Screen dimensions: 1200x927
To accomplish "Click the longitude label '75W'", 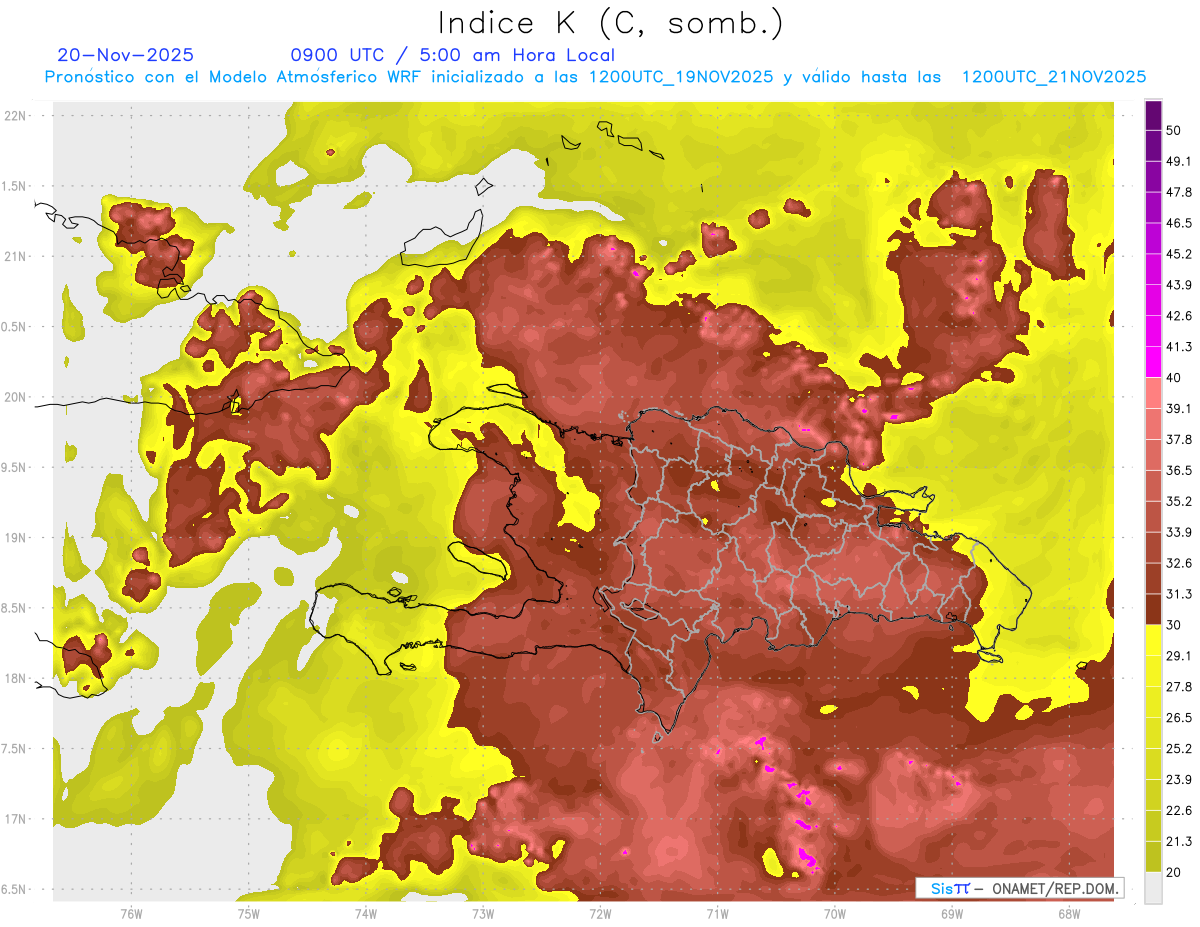I will [249, 914].
